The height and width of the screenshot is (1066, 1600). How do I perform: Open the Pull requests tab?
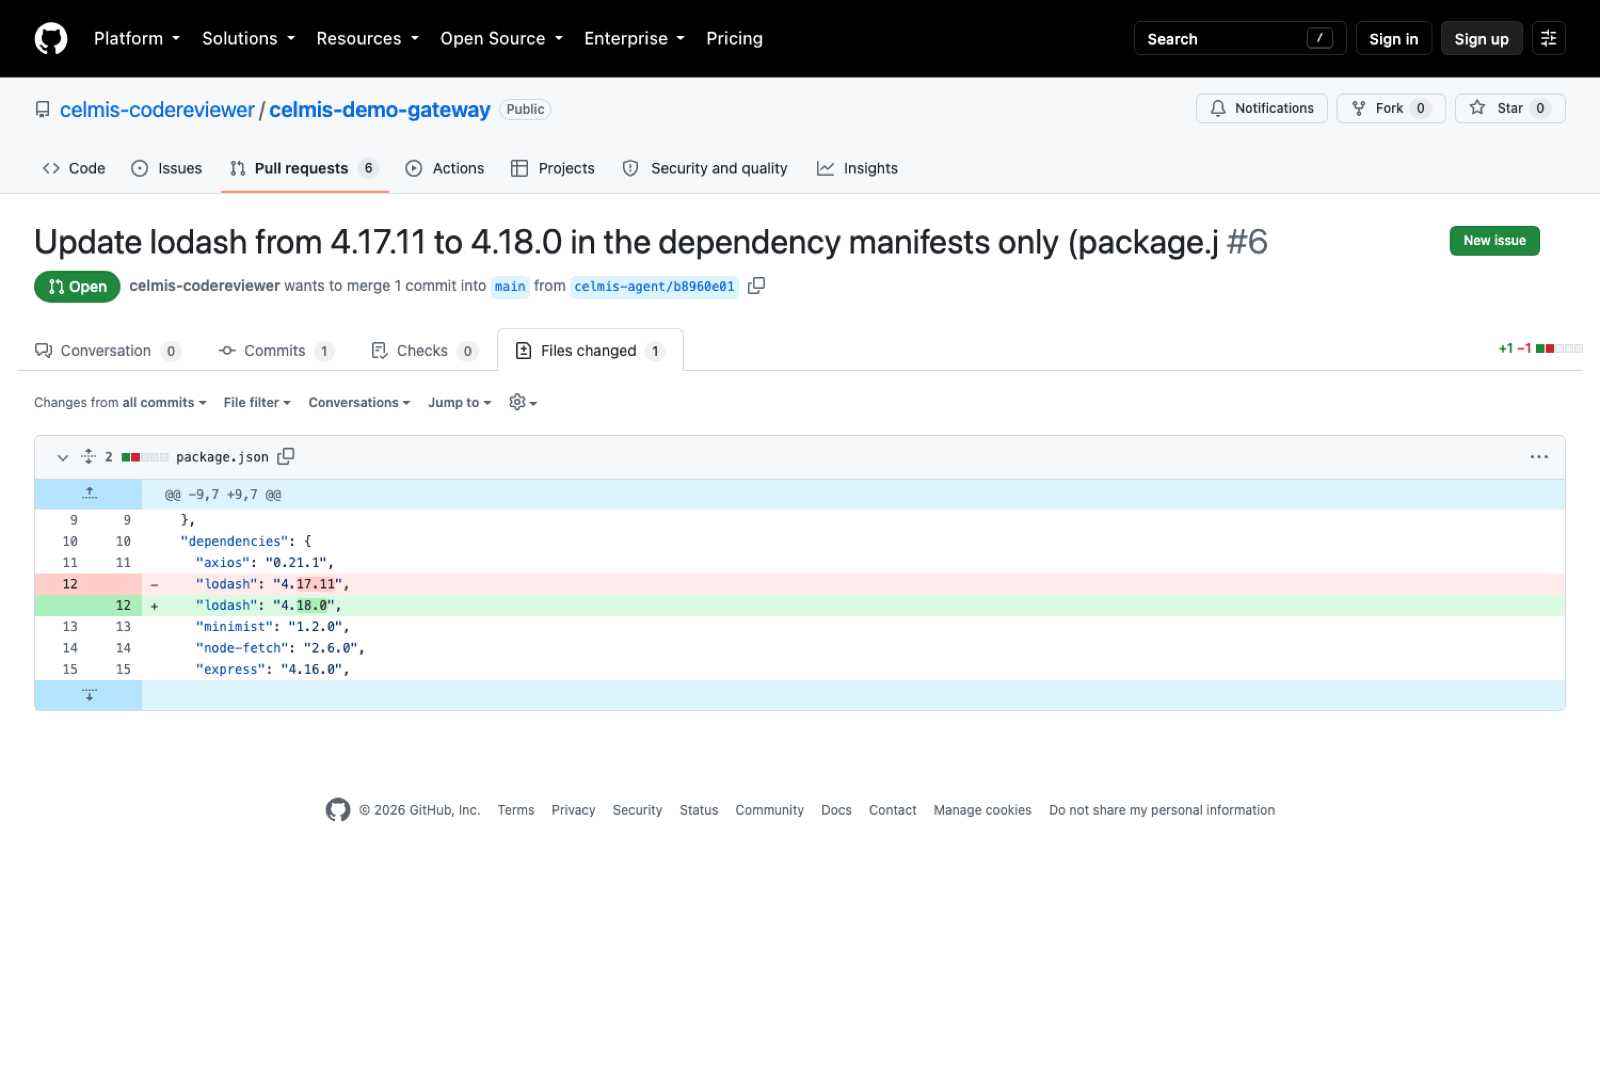[304, 168]
